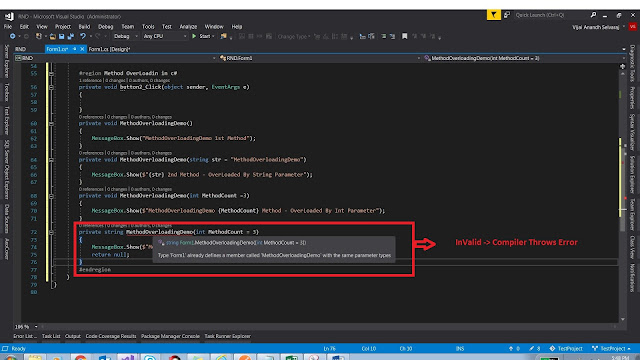Click the 1 reference CodeLens above button2_Click
The image size is (640, 360).
pyautogui.click(x=90, y=80)
